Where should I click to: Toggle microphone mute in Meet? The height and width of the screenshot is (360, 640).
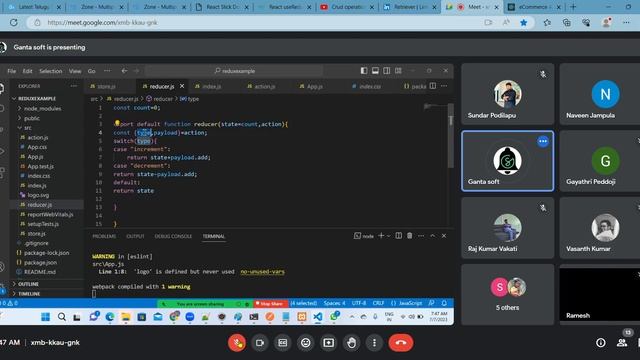click(x=237, y=343)
